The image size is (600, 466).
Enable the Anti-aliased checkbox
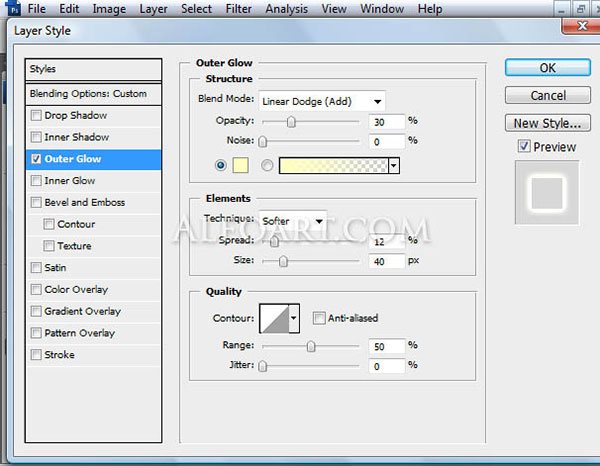(x=318, y=318)
